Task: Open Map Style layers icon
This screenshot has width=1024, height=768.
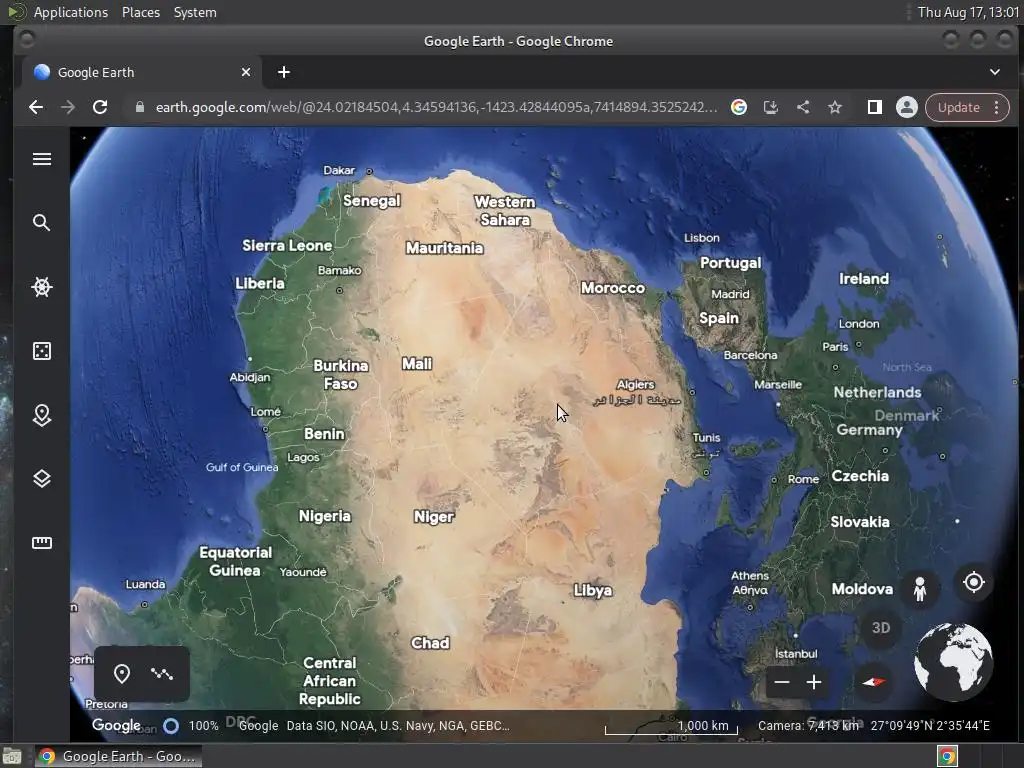Action: click(42, 479)
